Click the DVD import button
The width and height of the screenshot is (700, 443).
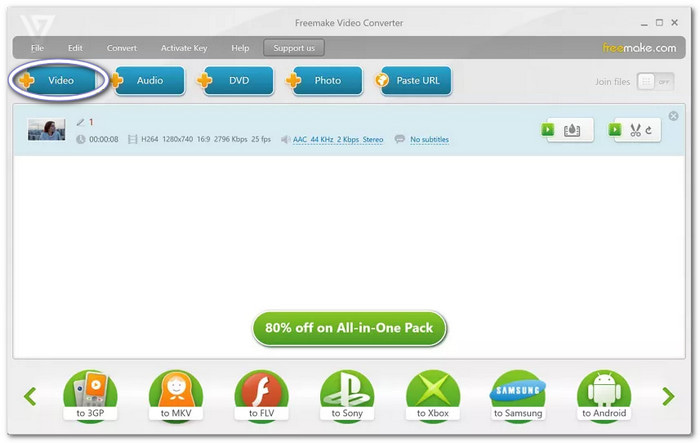[236, 81]
